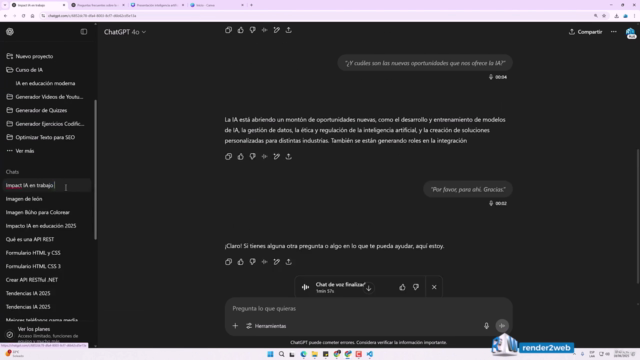Viewport: 640px width, 360px height.
Task: Switch to the fourth browser tab
Action: 217,5
